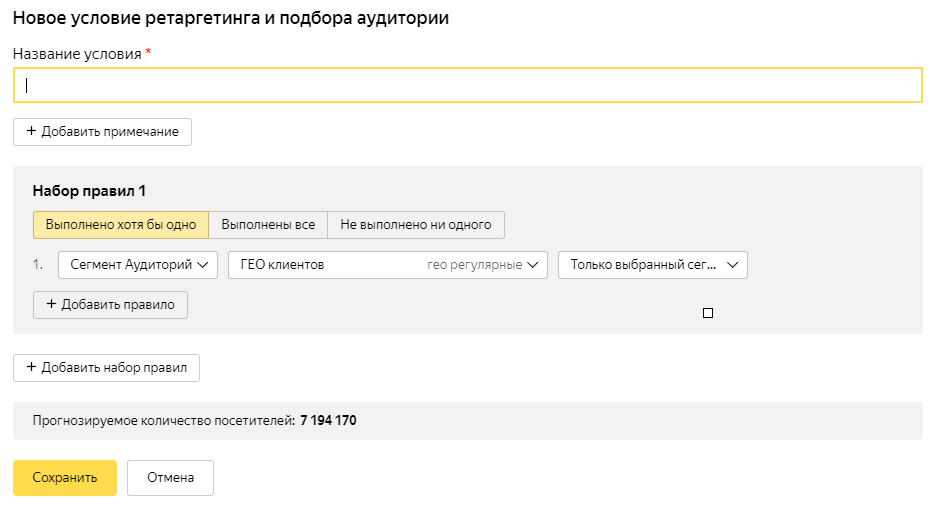Expand the ГЕО клиентов segment dropdown
The image size is (940, 512).
387,265
